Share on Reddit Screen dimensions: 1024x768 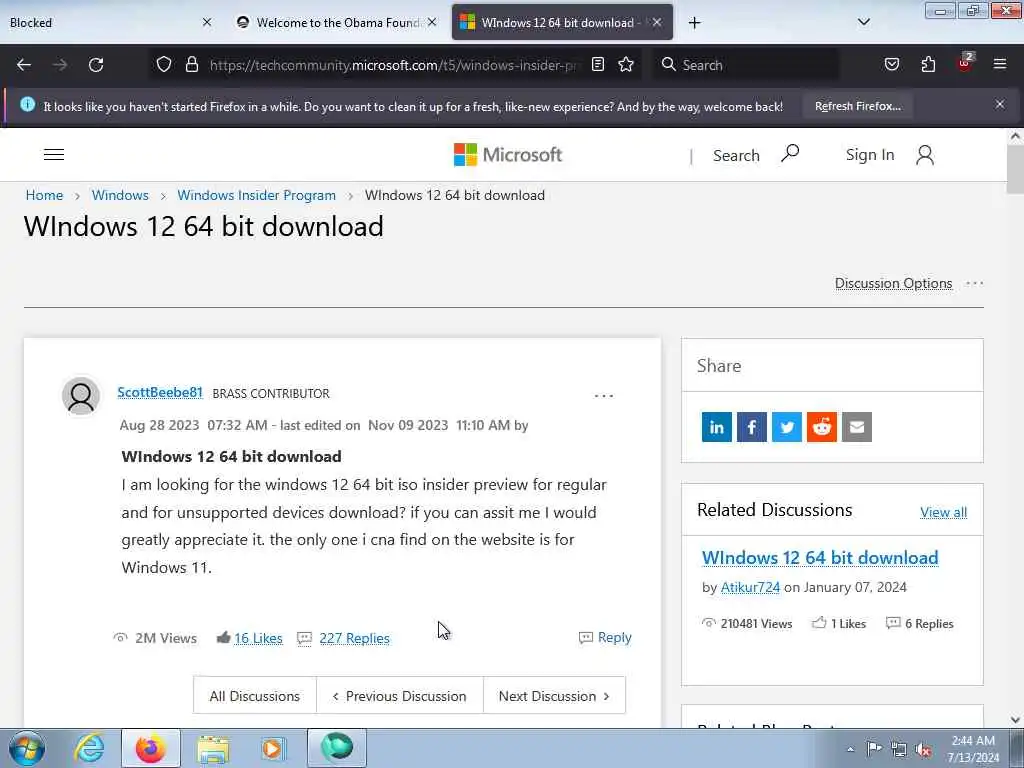coord(822,427)
